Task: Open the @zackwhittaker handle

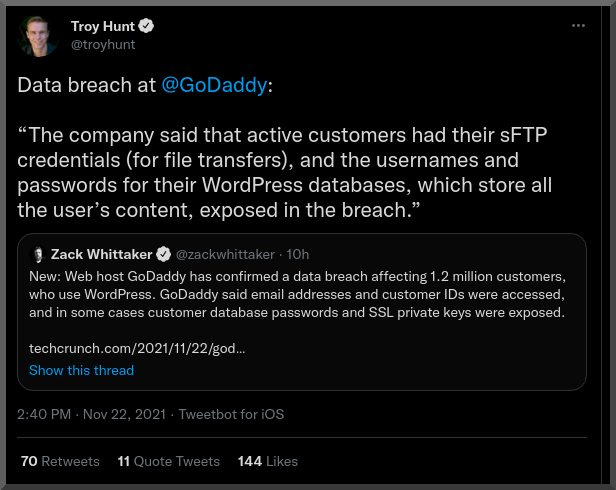Action: click(x=228, y=254)
